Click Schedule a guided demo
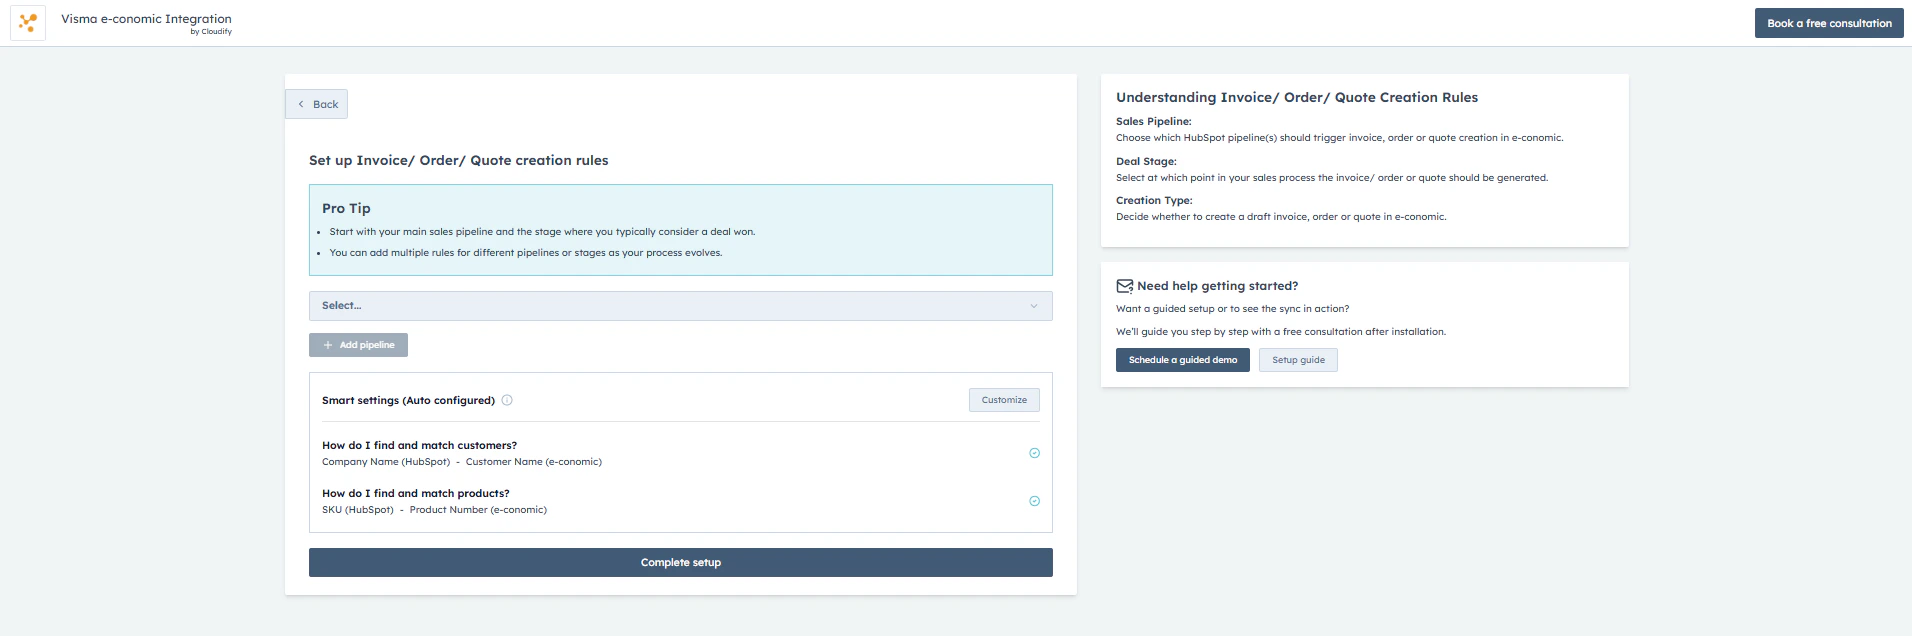 point(1183,360)
